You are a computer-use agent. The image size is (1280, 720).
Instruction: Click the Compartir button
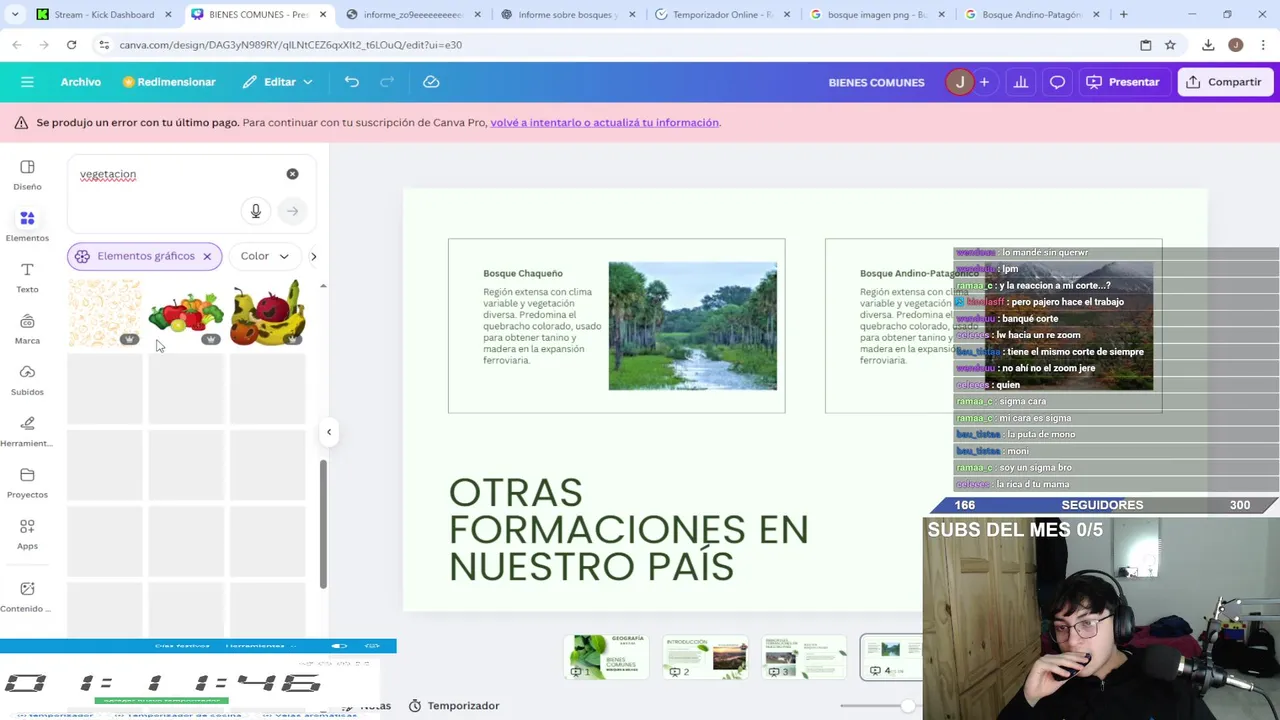click(1224, 82)
